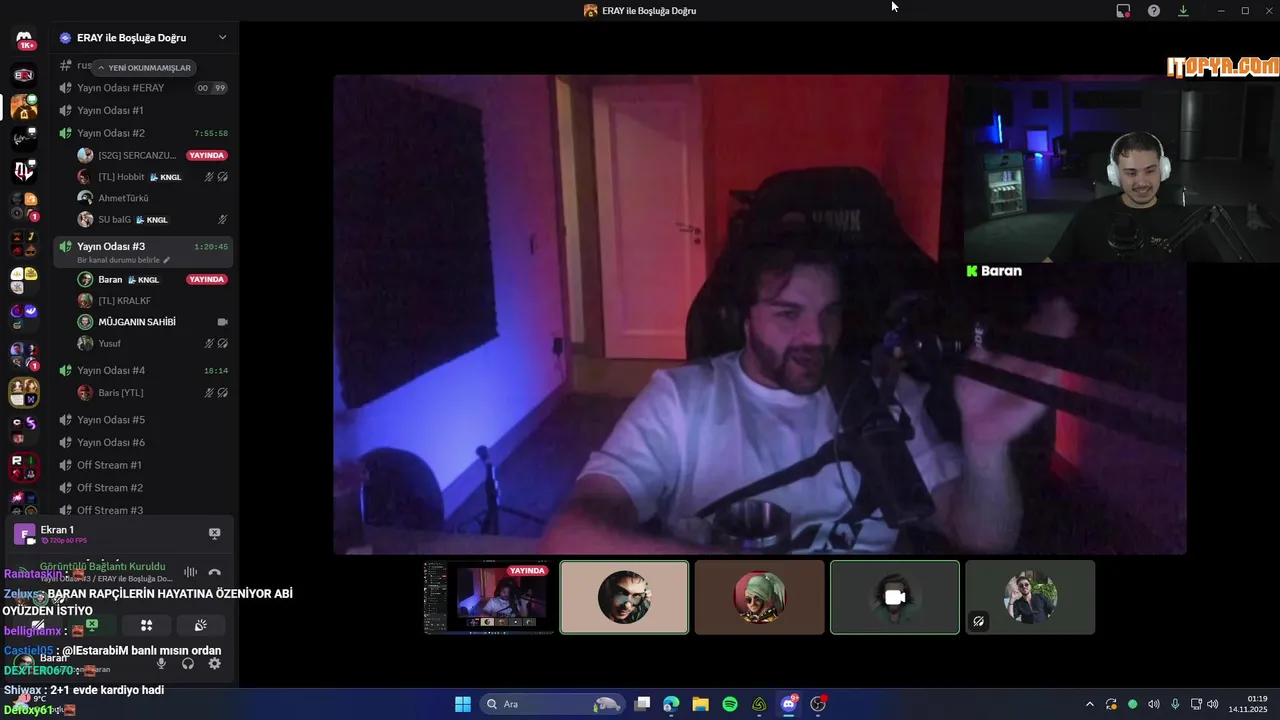The image size is (1280, 720).
Task: Toggle noise suppression waveform icon
Action: 190,572
